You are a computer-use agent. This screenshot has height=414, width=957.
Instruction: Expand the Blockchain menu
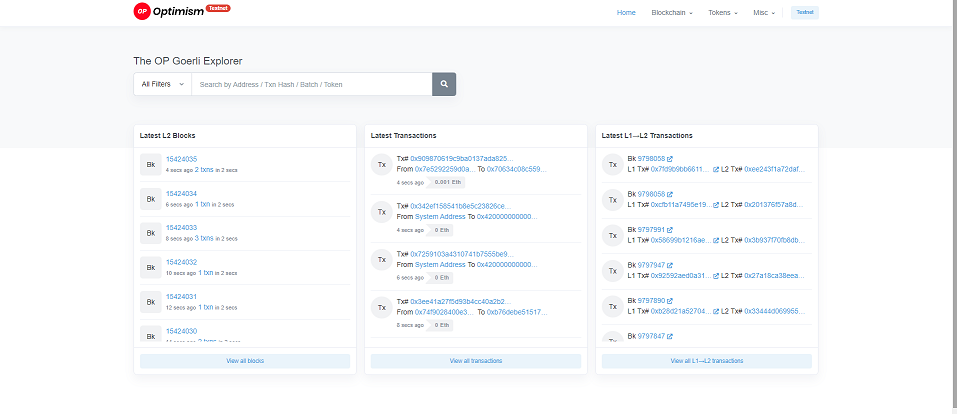tap(672, 13)
